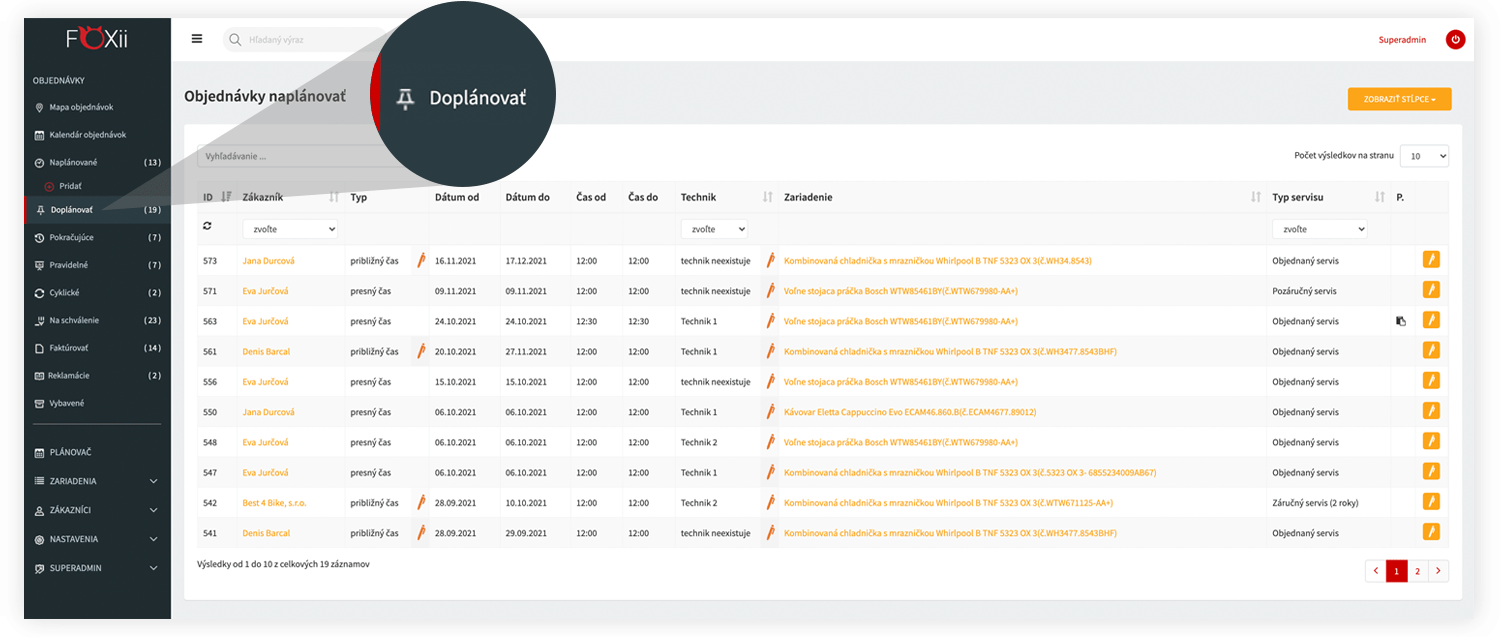Sort by Zariadenie column arrows
Screen dimensions: 1500x637
(x=1256, y=197)
